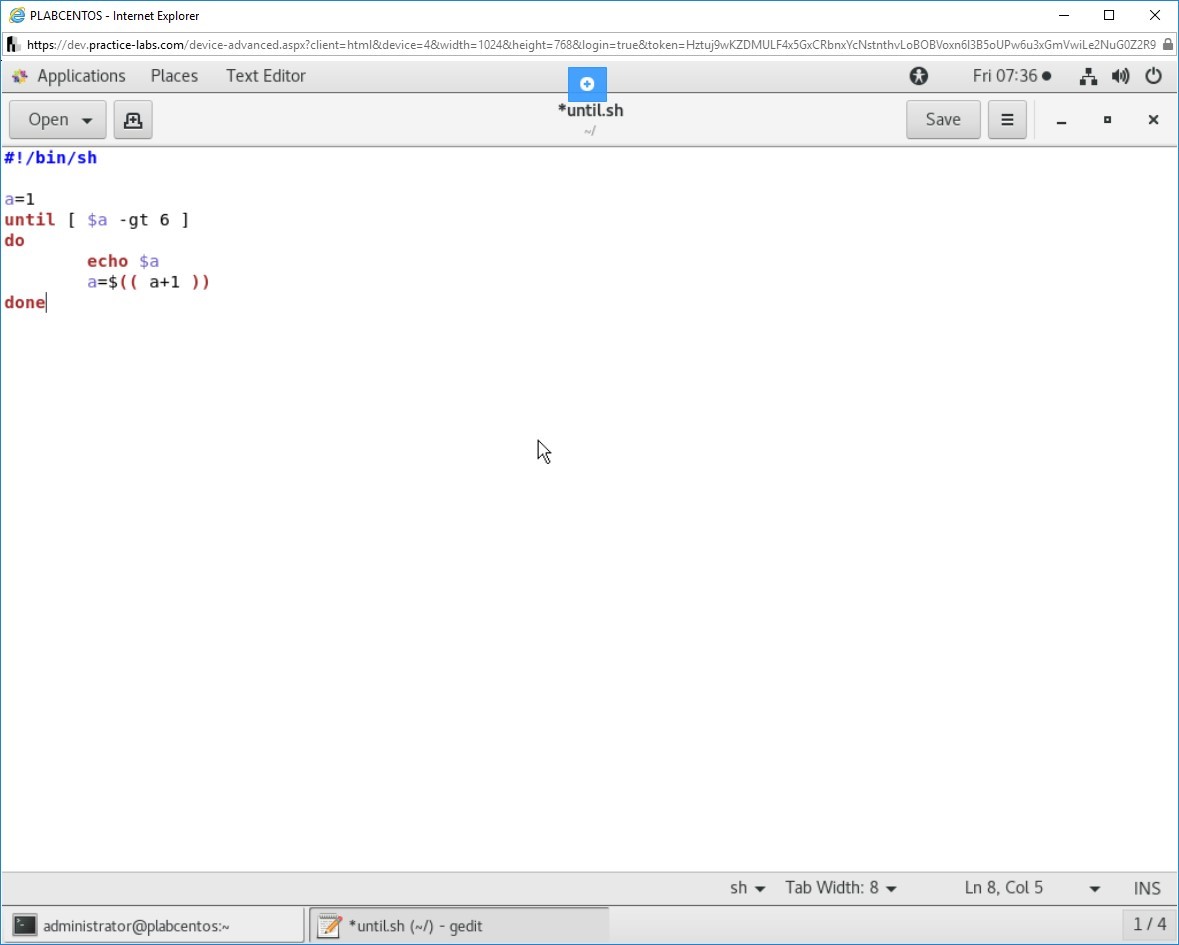Open the Applications menu
This screenshot has height=945, width=1179.
[x=81, y=76]
